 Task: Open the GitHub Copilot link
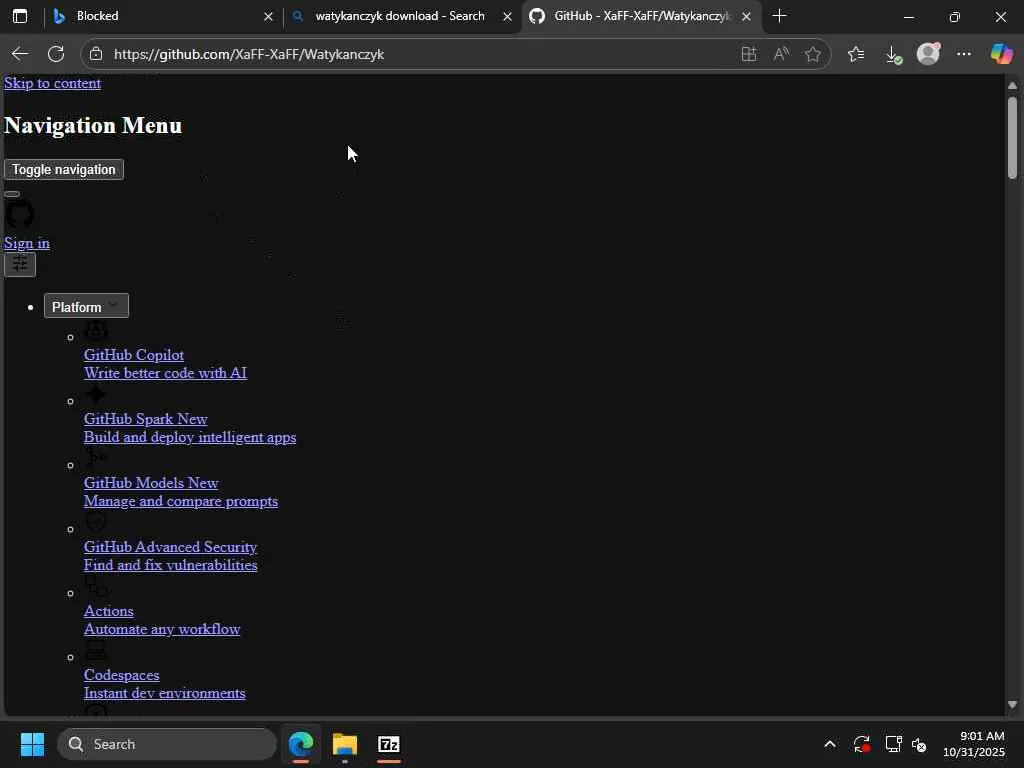(x=134, y=355)
